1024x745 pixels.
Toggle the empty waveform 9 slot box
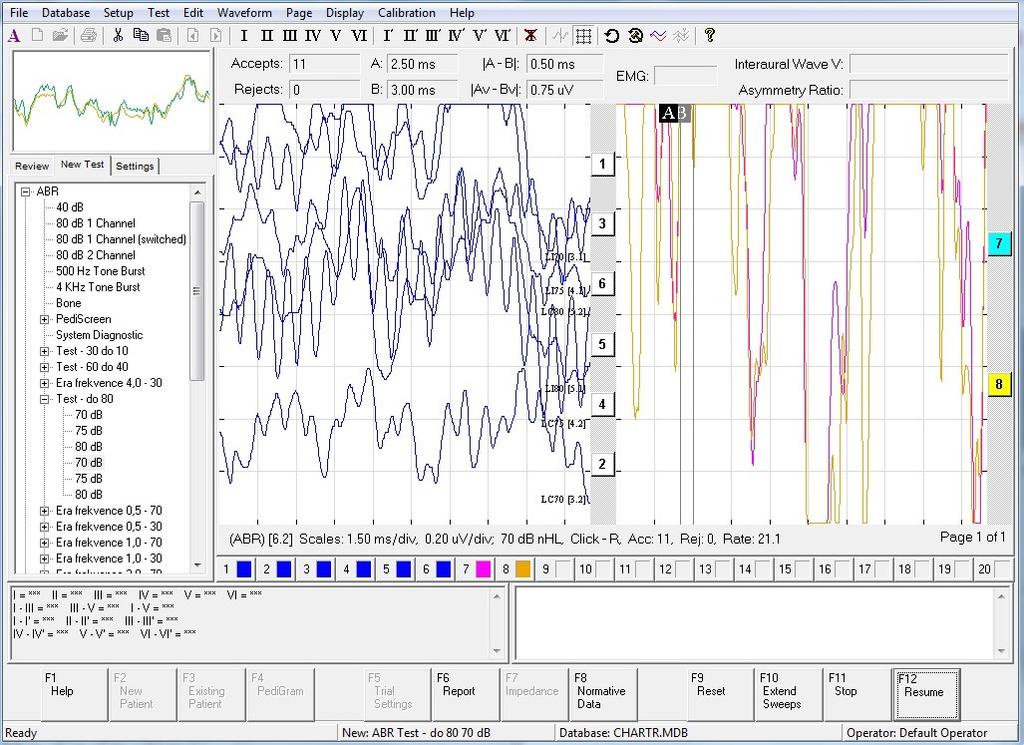(563, 569)
